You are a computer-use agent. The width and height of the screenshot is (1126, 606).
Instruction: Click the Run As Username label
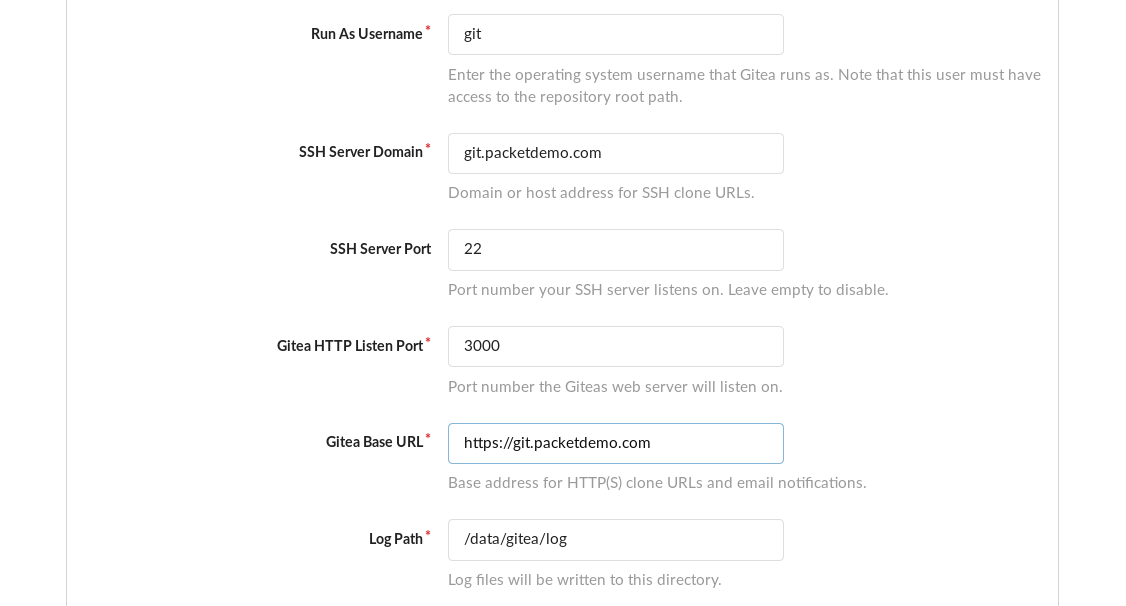pyautogui.click(x=366, y=34)
